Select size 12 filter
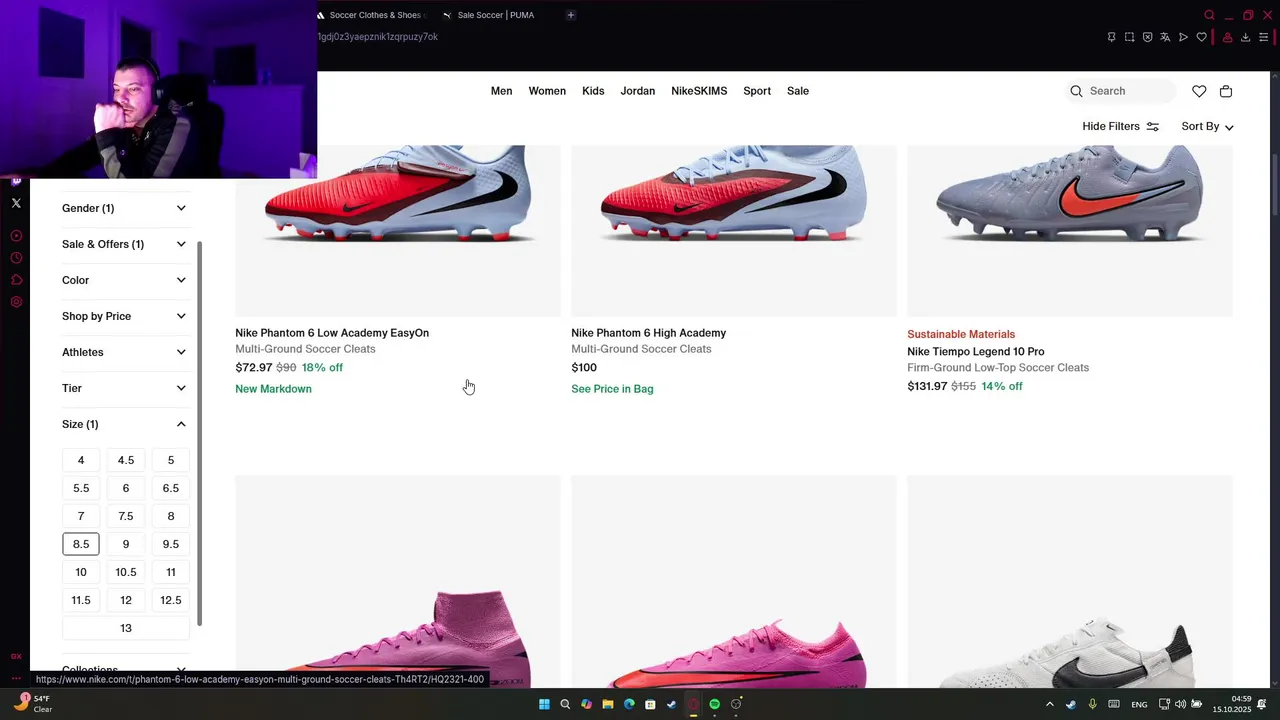1280x720 pixels. coord(126,600)
